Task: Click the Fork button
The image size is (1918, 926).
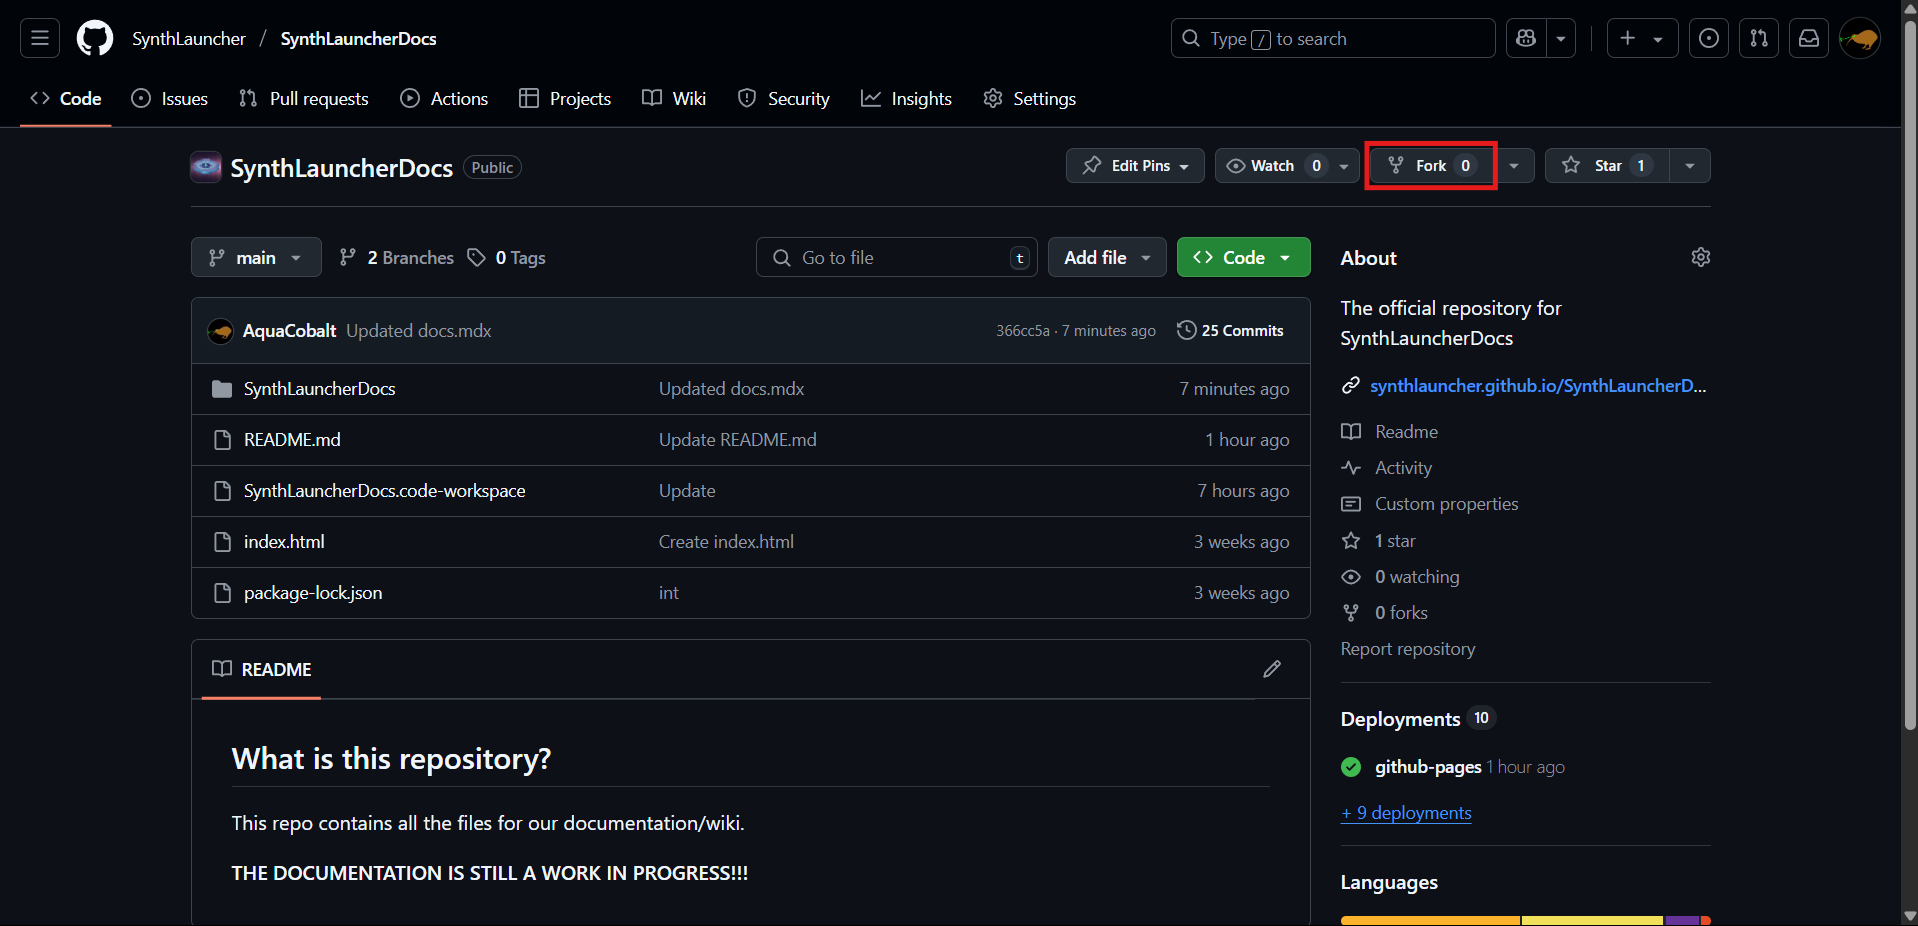Action: click(1430, 166)
